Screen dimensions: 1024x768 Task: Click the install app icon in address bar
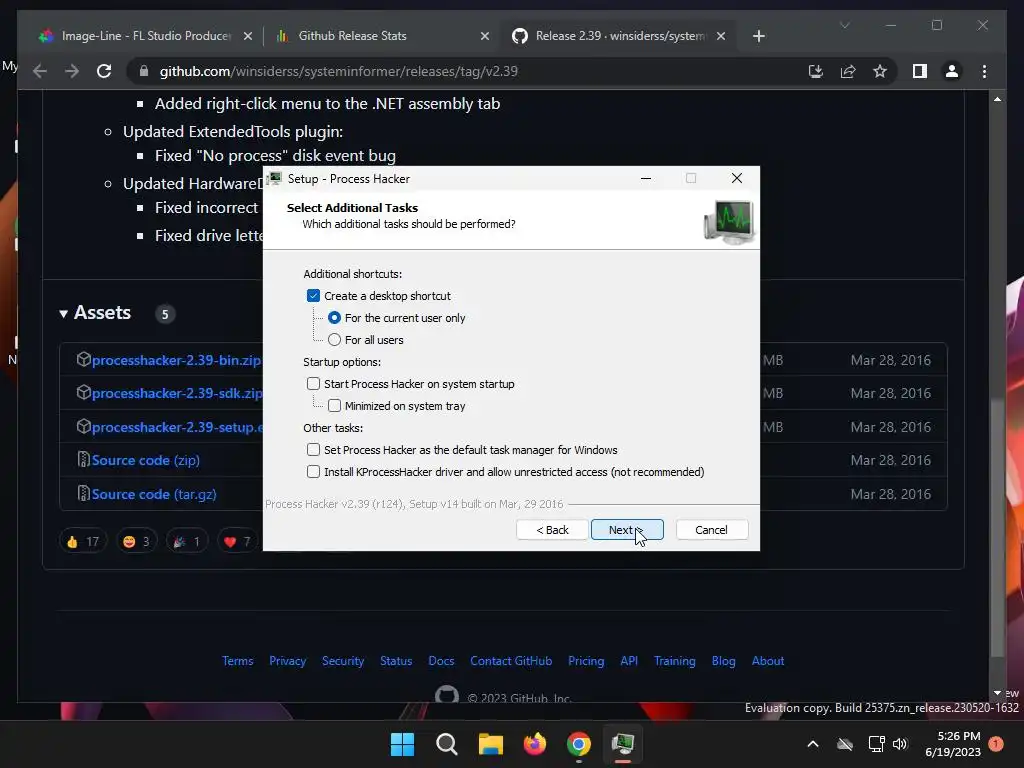pyautogui.click(x=816, y=71)
